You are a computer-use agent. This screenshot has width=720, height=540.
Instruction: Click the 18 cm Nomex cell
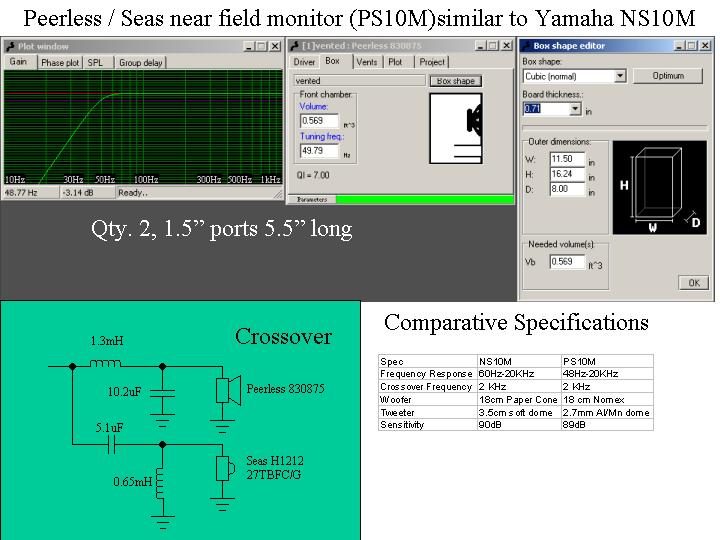(607, 399)
